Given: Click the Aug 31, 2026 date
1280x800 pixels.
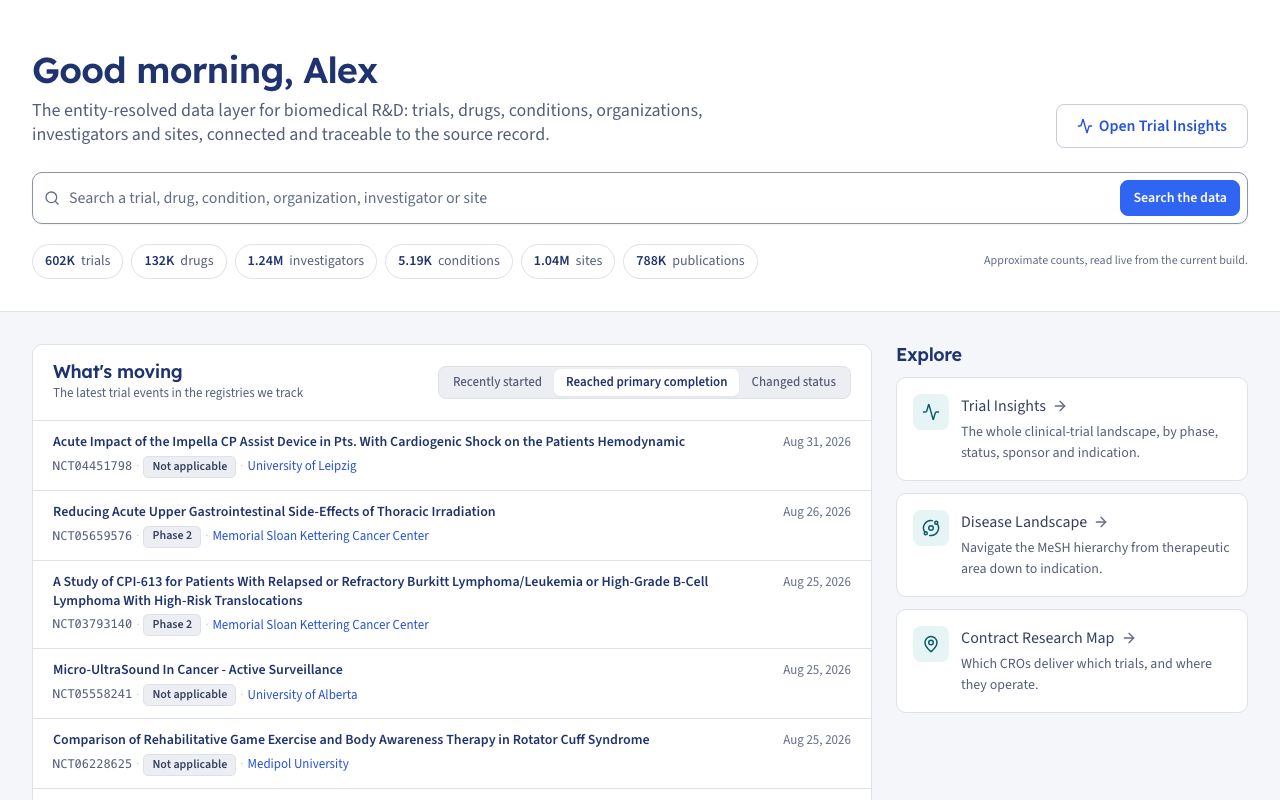Looking at the screenshot, I should click(x=817, y=442).
